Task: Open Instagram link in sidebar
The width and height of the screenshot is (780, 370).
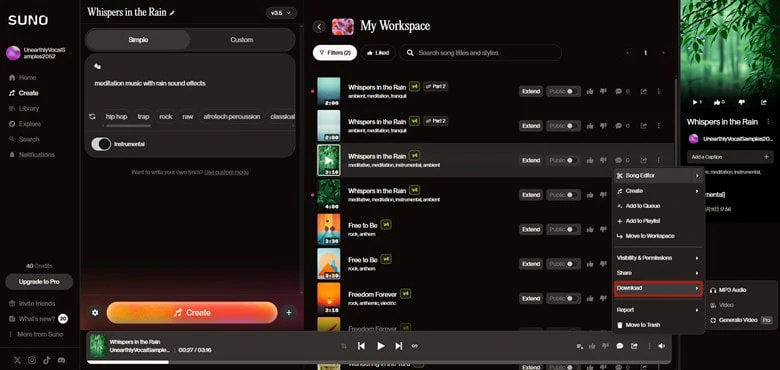Action: (32, 360)
